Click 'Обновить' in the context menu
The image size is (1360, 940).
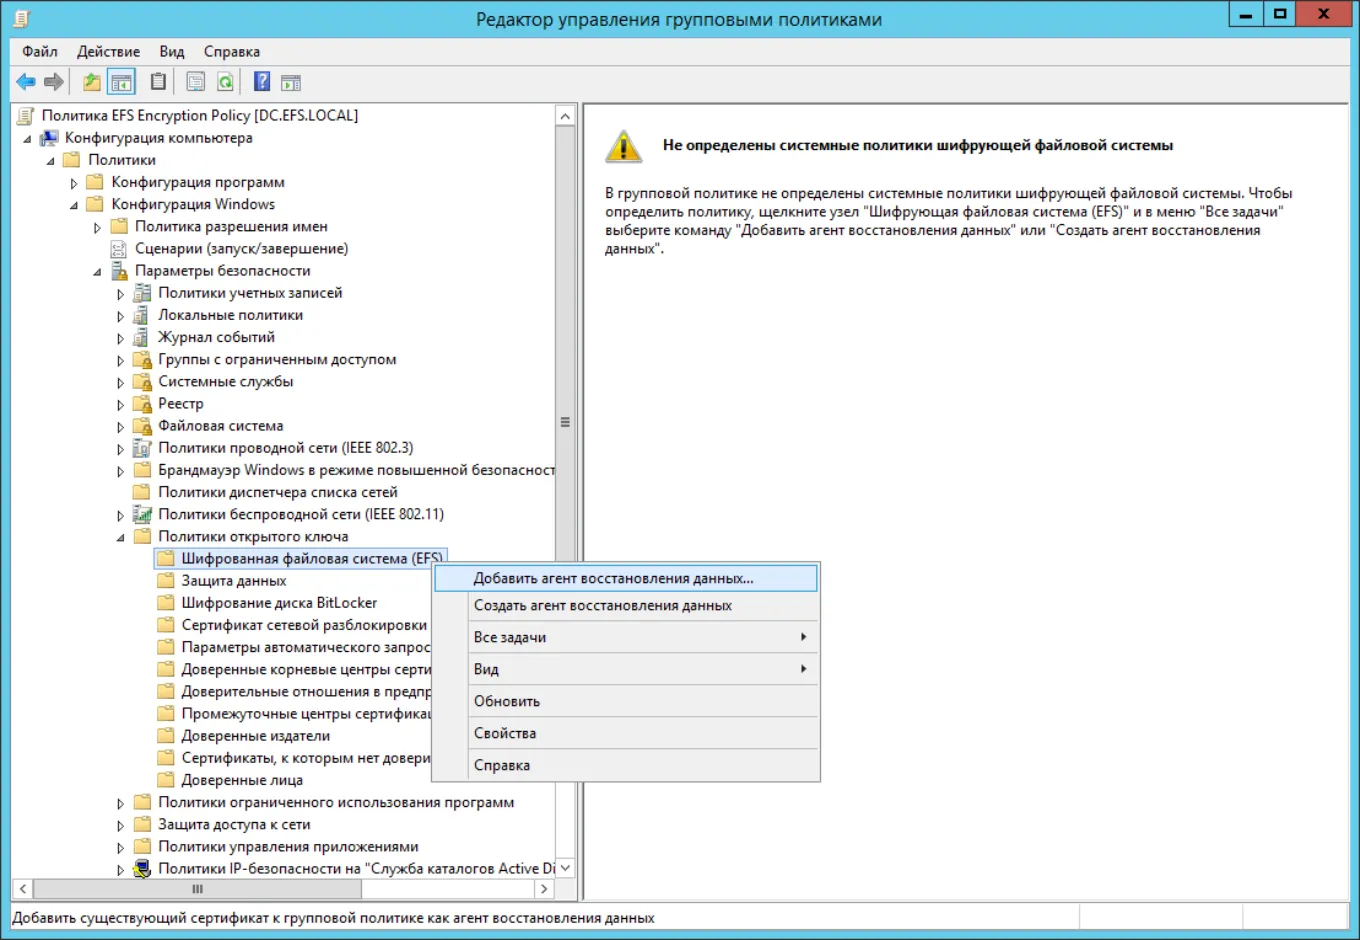[x=626, y=701]
